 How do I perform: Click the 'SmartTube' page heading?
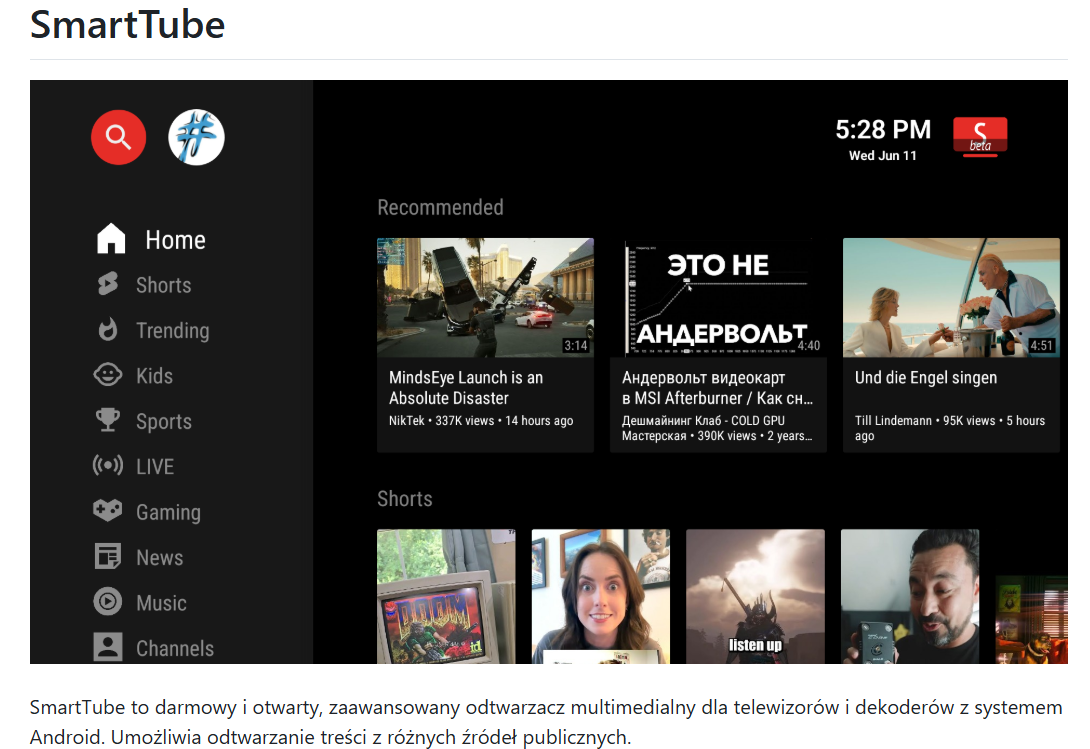click(x=127, y=25)
